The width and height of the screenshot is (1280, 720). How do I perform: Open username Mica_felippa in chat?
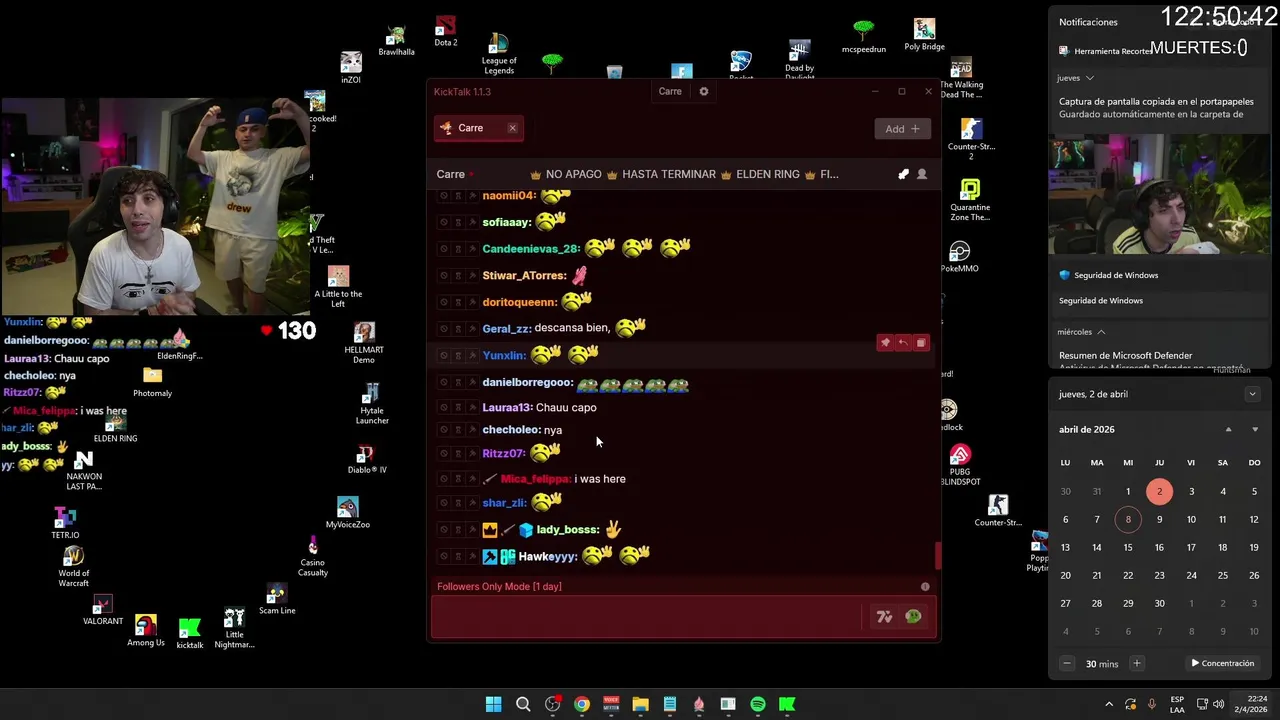point(536,479)
